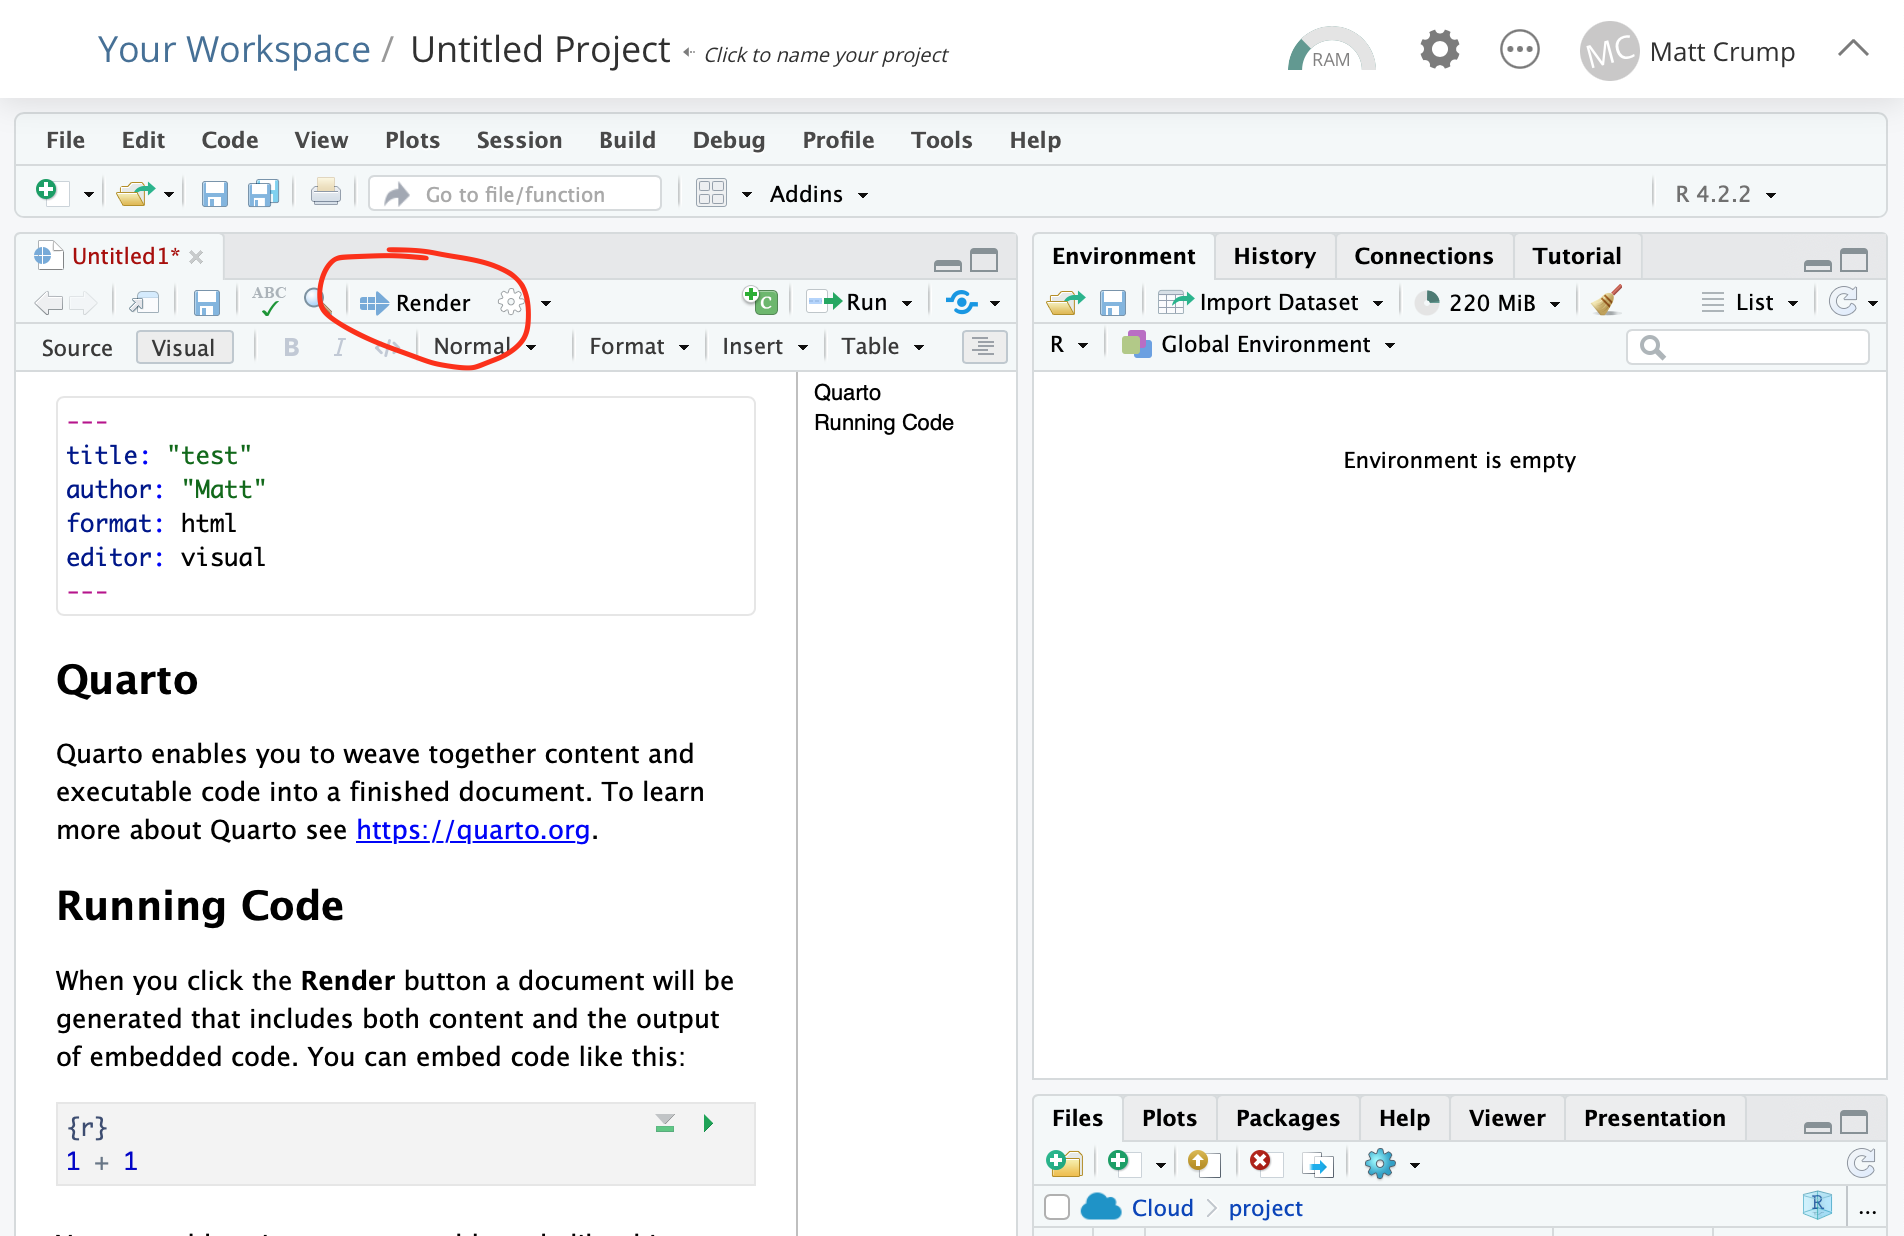
Task: Expand the Addins dropdown
Action: 818,194
